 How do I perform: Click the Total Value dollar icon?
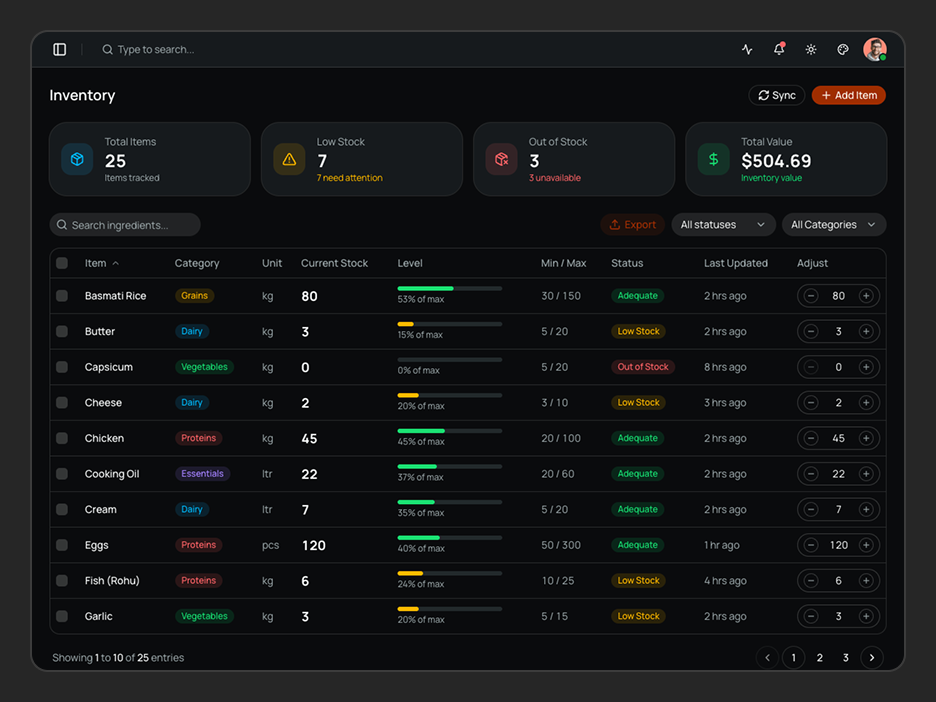click(713, 159)
